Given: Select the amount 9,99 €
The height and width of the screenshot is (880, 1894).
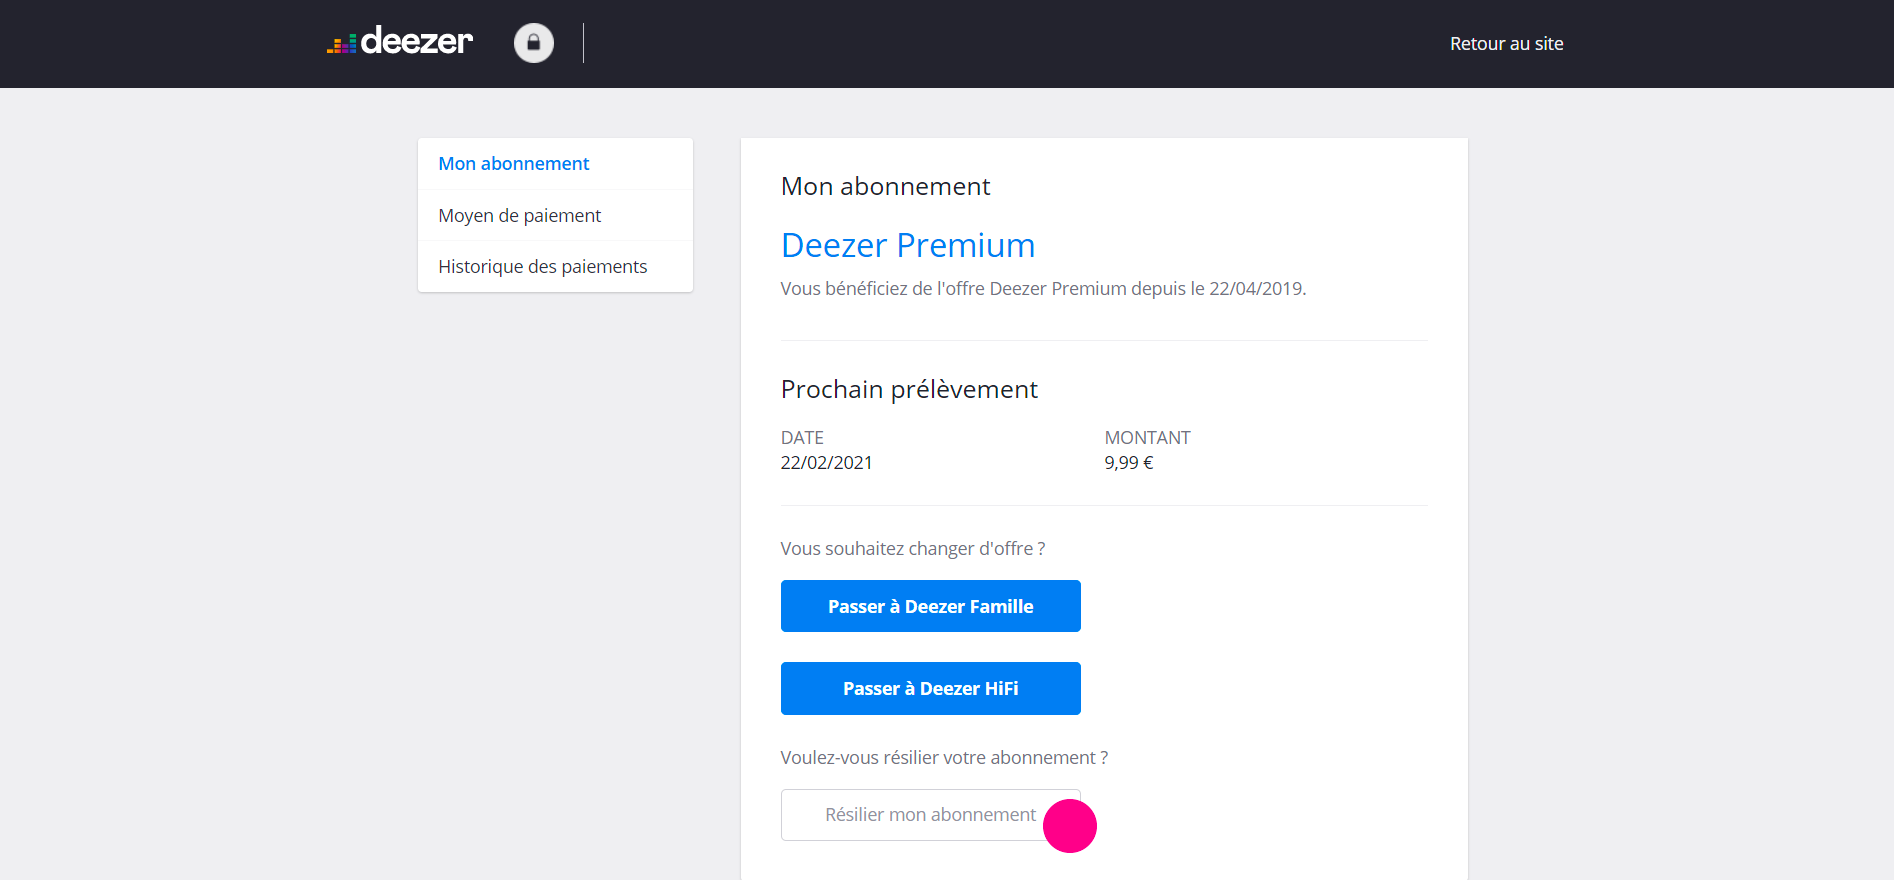Looking at the screenshot, I should point(1129,463).
